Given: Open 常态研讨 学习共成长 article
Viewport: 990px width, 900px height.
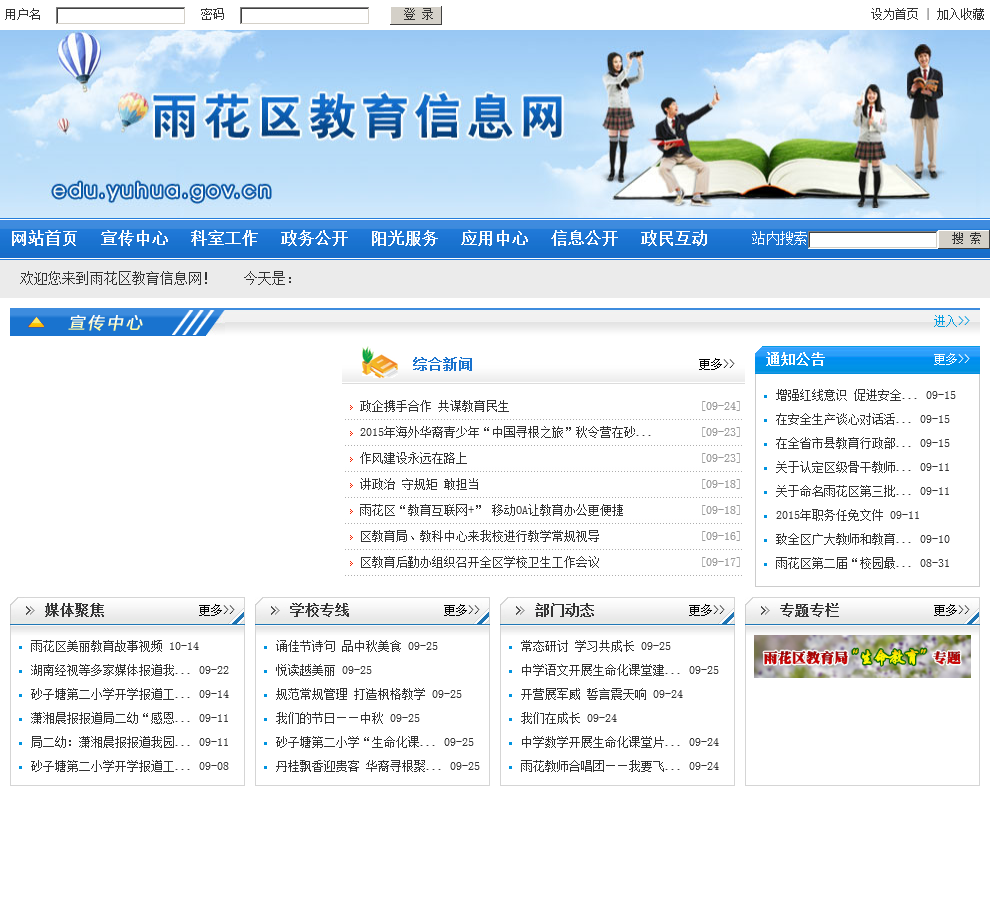Looking at the screenshot, I should [x=577, y=646].
